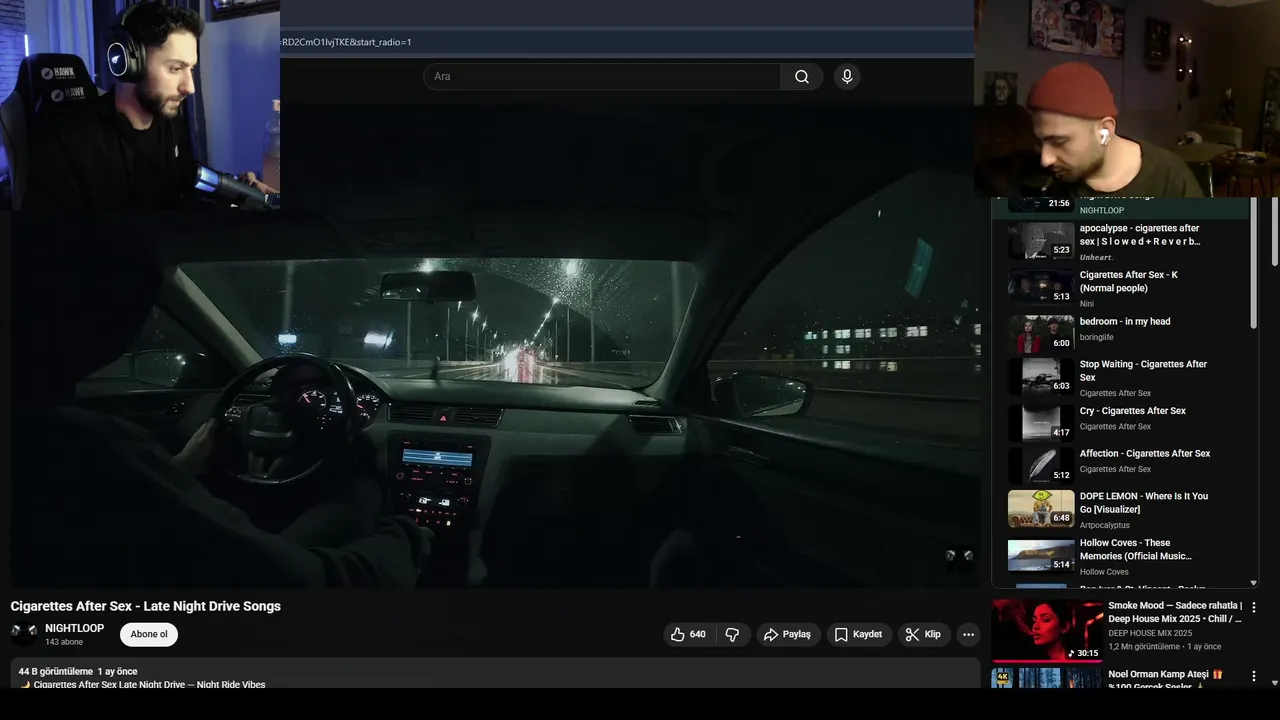The width and height of the screenshot is (1280, 720).
Task: Click the Cigarettes After Sex channel under Affection
Action: 1115,469
